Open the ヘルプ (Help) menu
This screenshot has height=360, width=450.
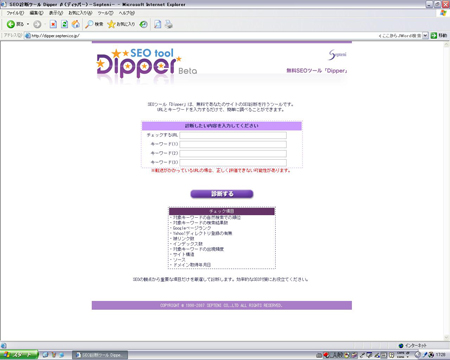[x=127, y=13]
